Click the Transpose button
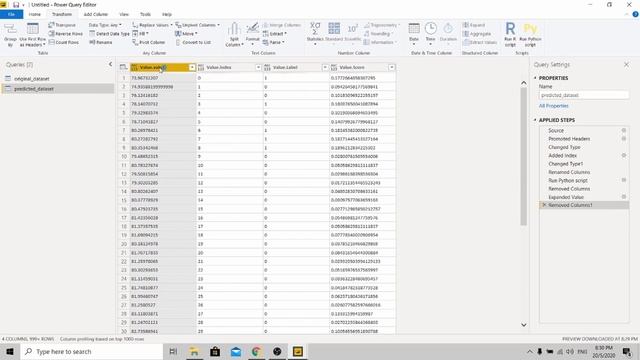Viewport: 640px width, 360px height. (x=62, y=25)
